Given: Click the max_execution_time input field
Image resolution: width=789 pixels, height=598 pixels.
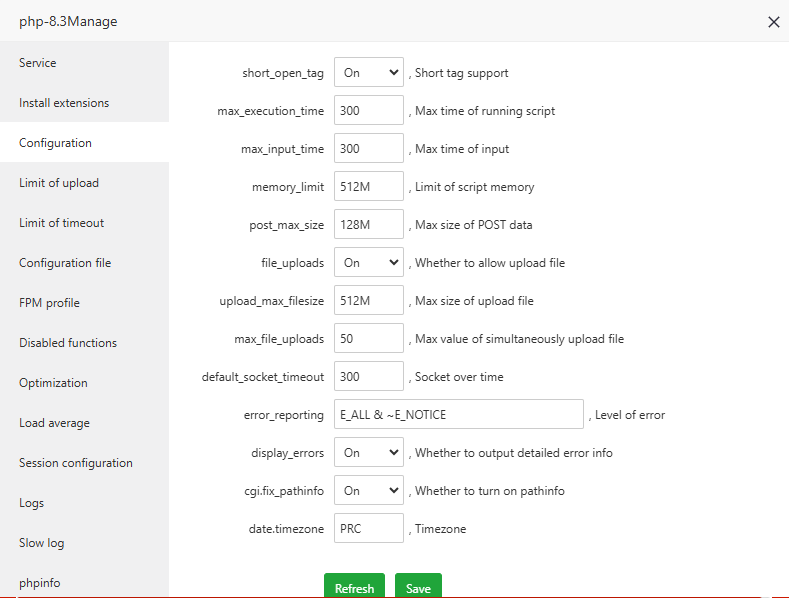Looking at the screenshot, I should pos(368,111).
